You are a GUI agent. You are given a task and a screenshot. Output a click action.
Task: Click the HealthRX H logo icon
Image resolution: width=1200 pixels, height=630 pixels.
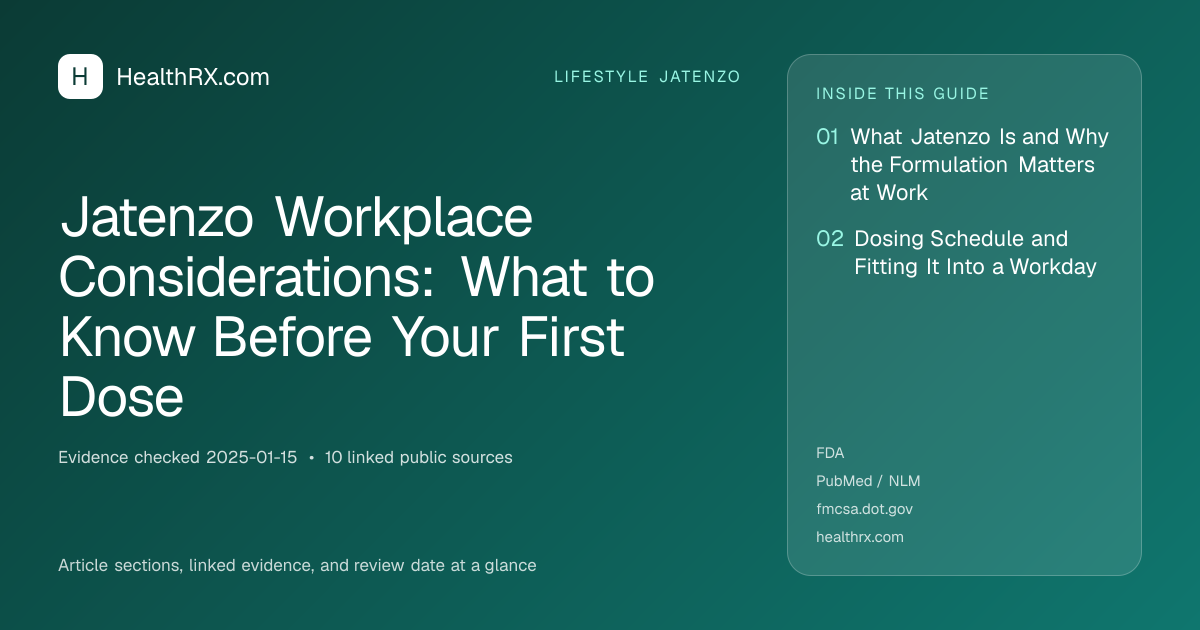(80, 77)
